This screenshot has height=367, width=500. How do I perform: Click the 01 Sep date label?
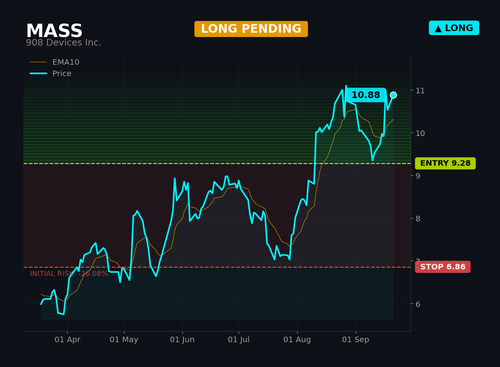pos(355,340)
